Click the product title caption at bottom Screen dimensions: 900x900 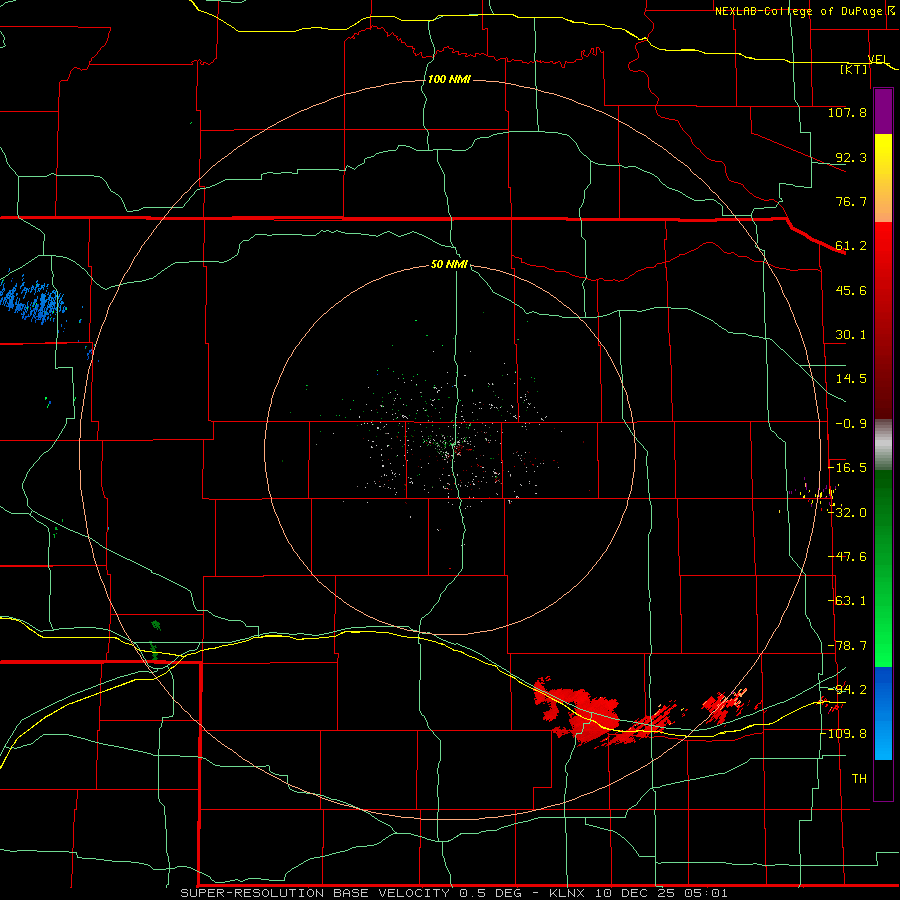click(x=454, y=893)
